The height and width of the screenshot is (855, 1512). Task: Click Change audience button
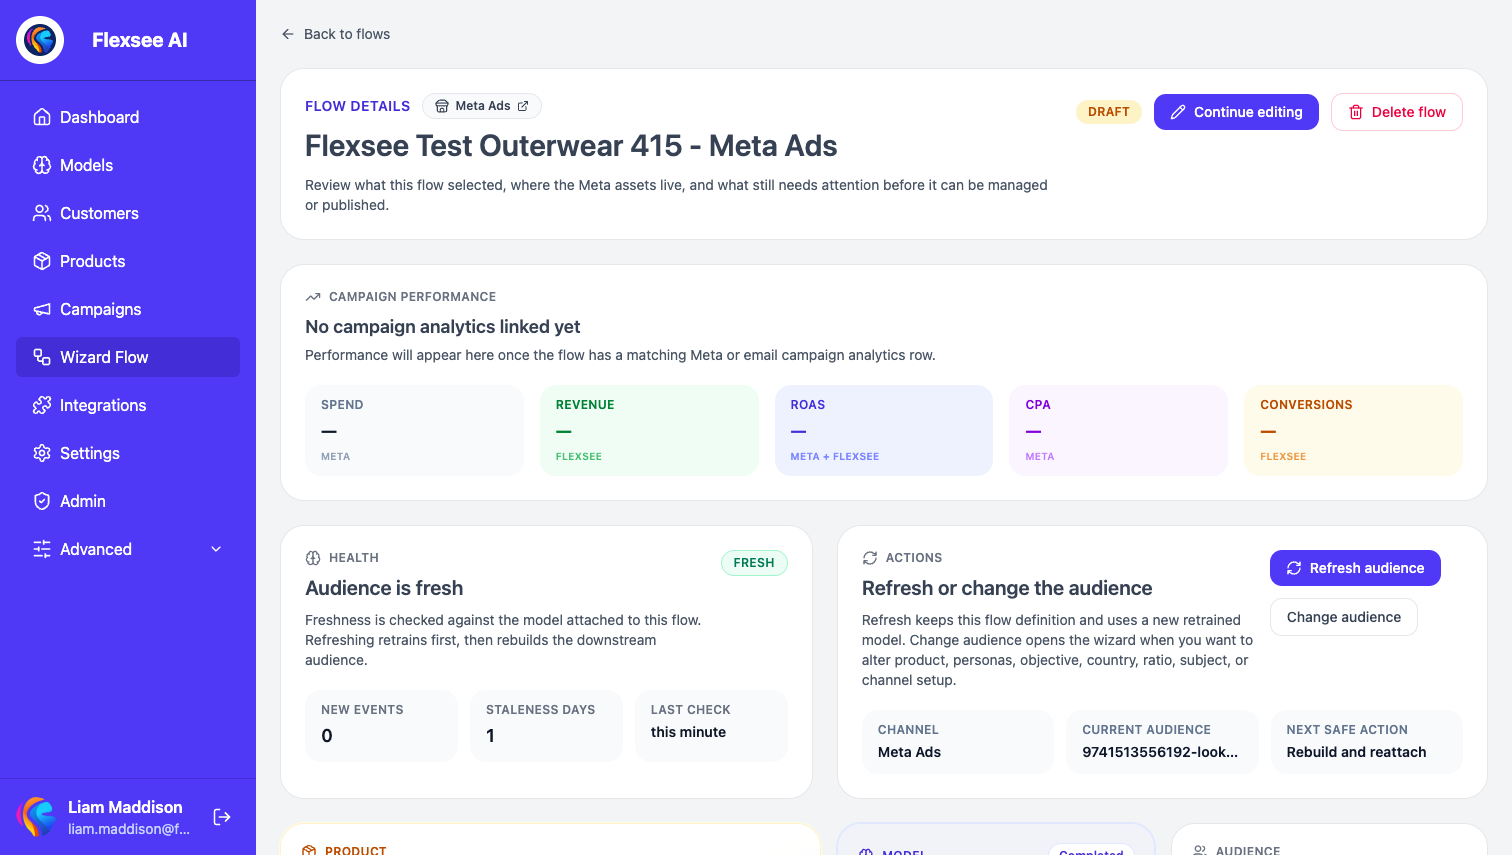coord(1344,617)
